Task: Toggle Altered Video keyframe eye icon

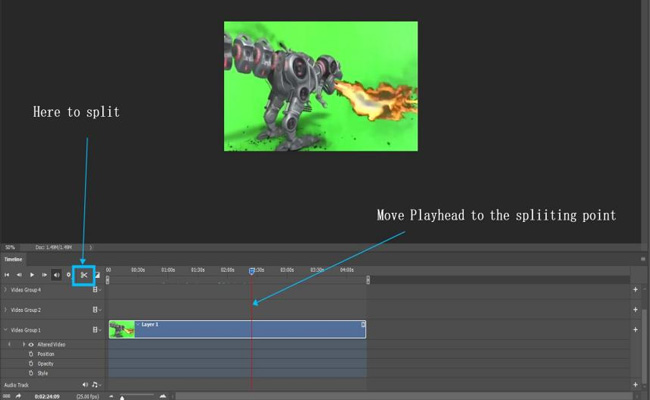Action: (31, 344)
